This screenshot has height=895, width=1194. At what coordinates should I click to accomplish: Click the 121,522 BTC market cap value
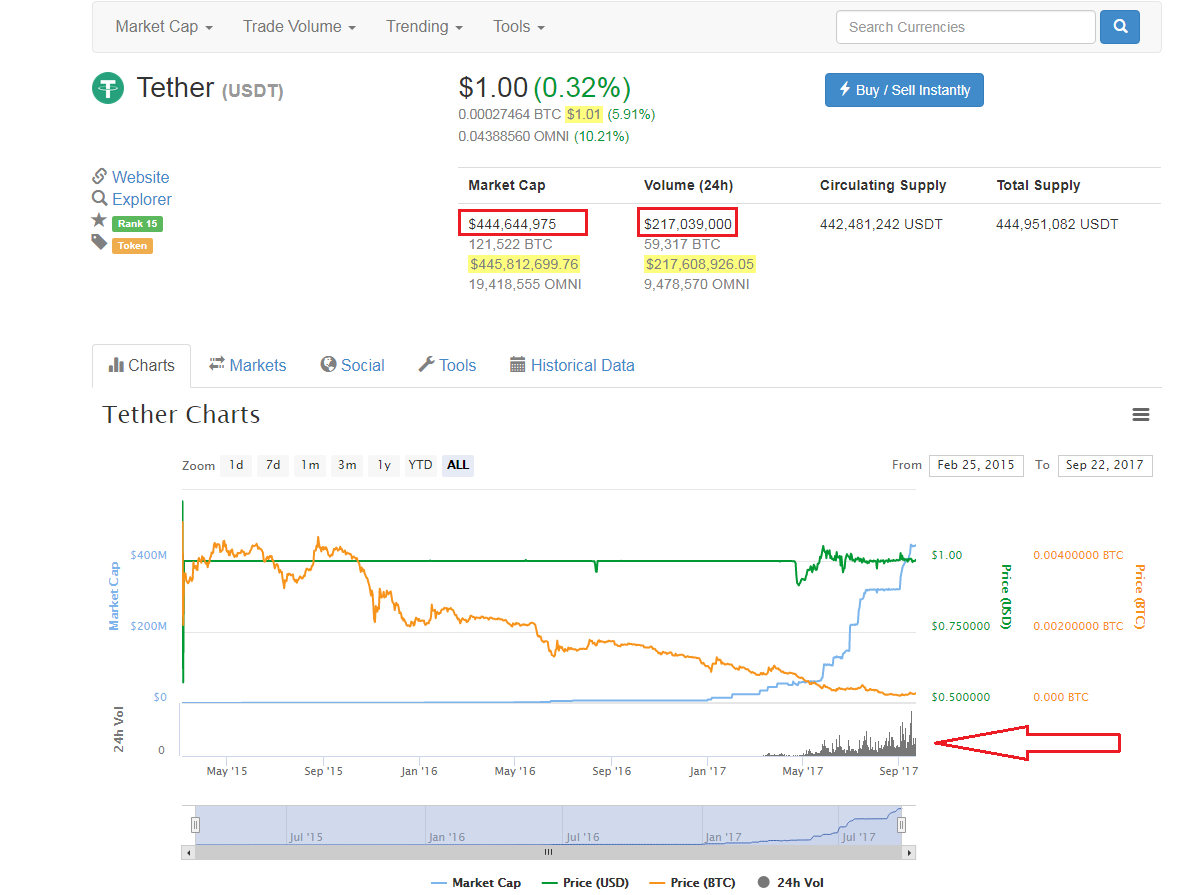pos(510,245)
